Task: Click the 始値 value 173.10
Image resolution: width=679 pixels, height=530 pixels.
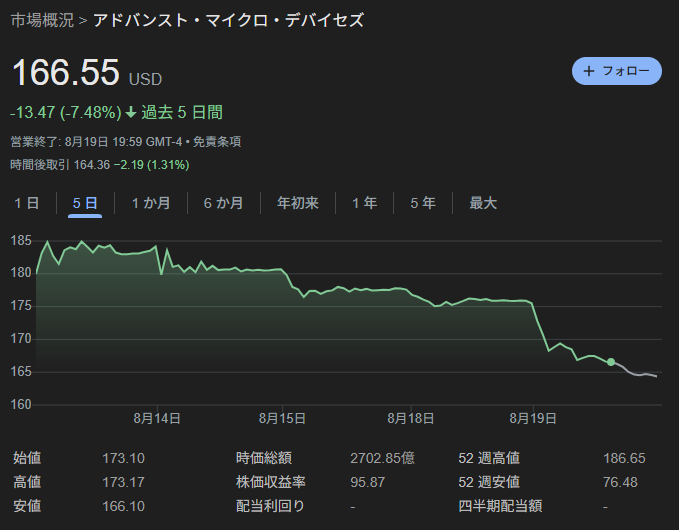Action: (x=123, y=458)
